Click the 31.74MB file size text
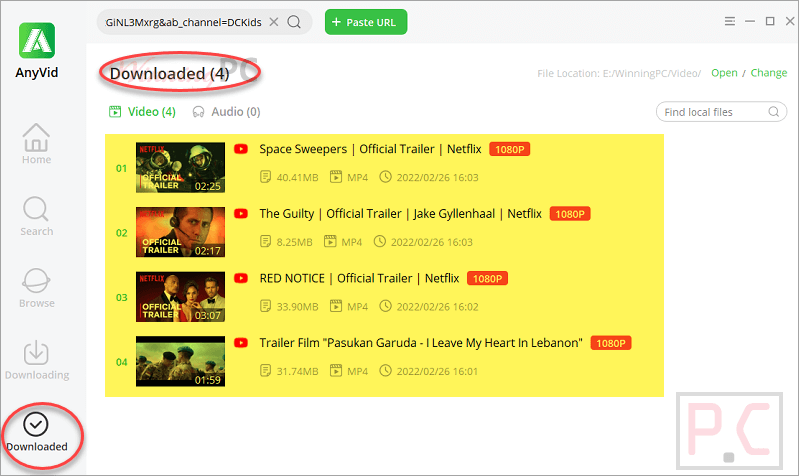799x476 pixels. pyautogui.click(x=298, y=372)
